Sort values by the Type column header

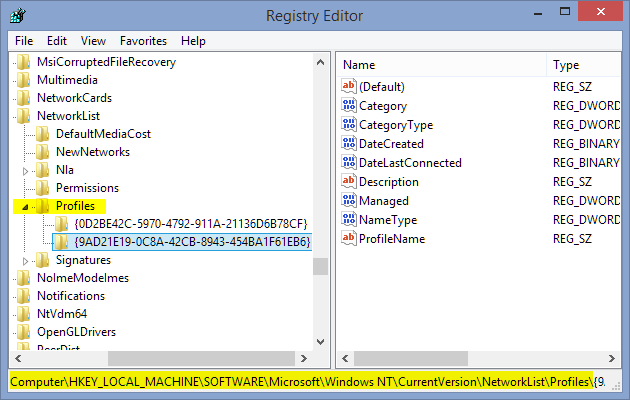(584, 65)
